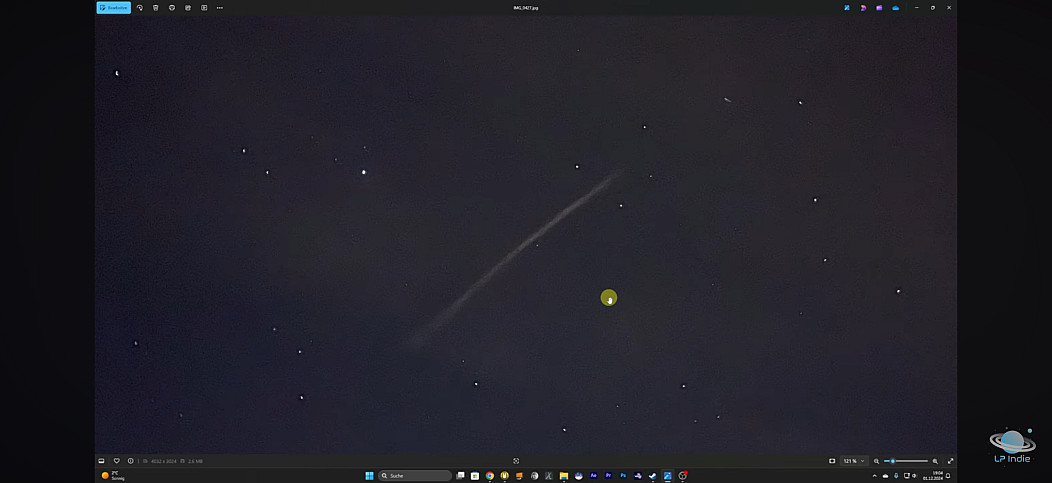Open the three-dots more options menu
This screenshot has height=483, width=1052.
220,7
